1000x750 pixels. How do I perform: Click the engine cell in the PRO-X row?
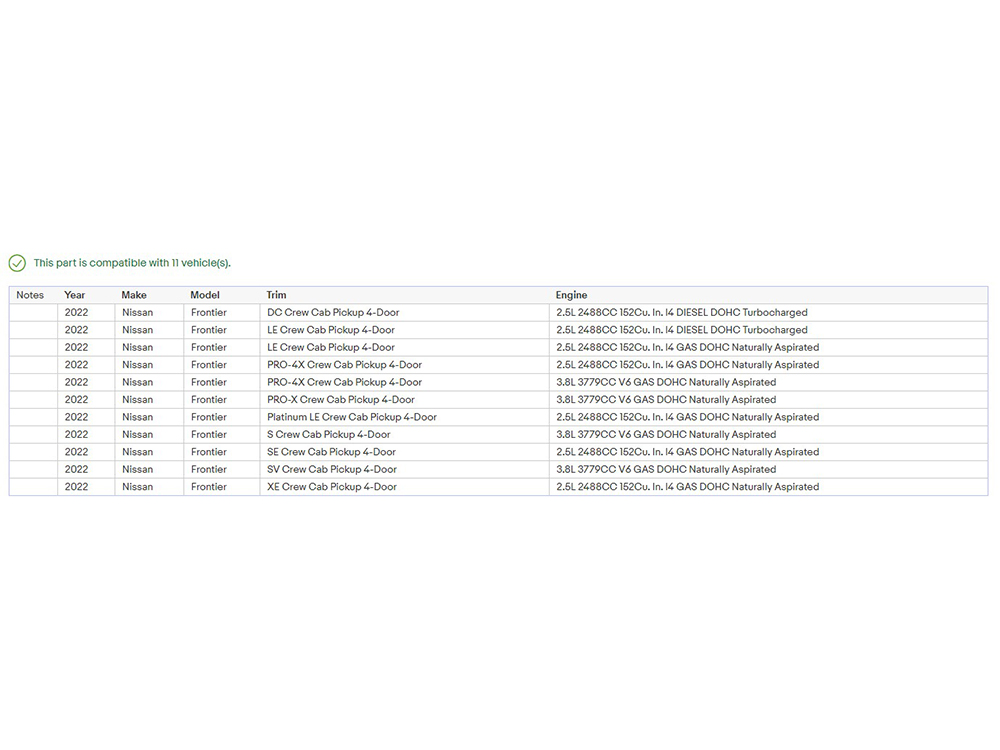768,400
